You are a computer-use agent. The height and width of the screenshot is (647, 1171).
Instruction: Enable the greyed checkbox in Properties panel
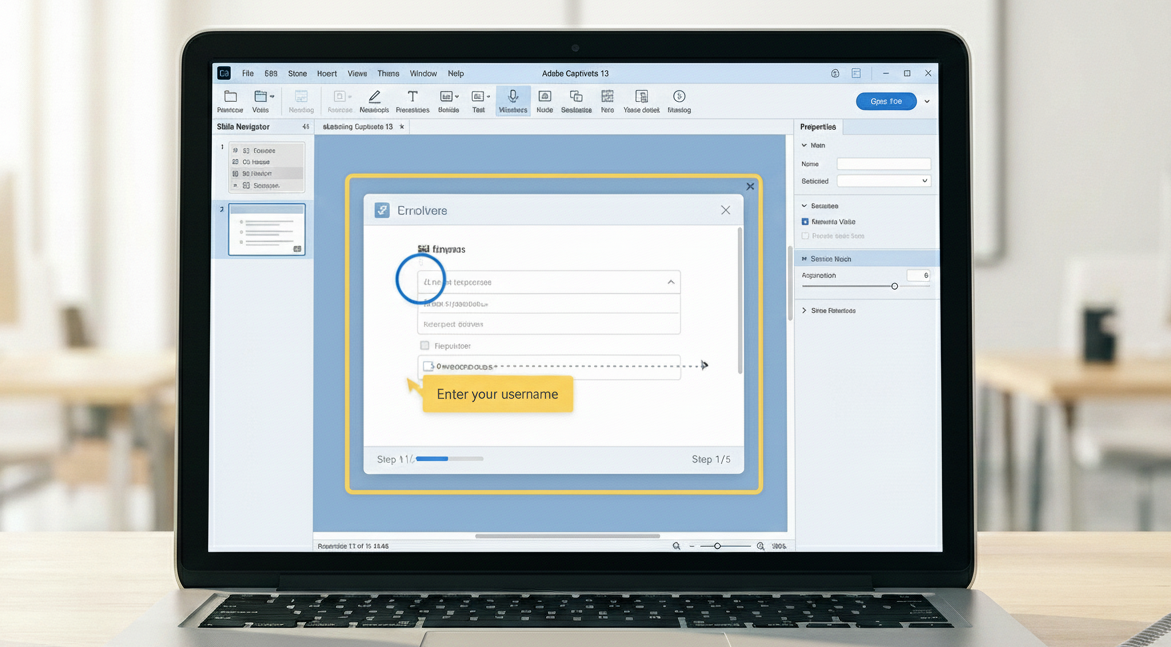pos(805,236)
